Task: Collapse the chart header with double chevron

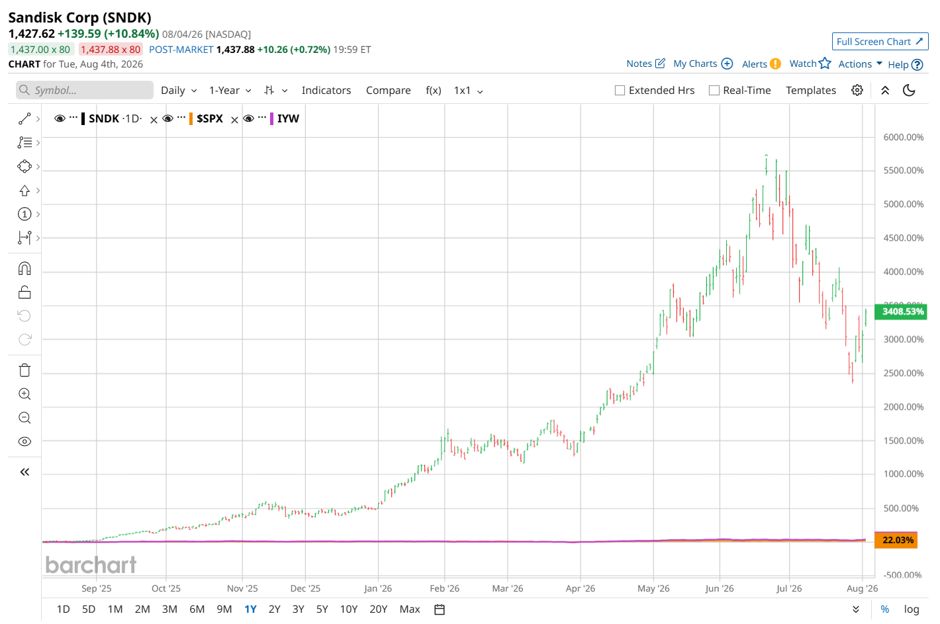Action: tap(885, 90)
